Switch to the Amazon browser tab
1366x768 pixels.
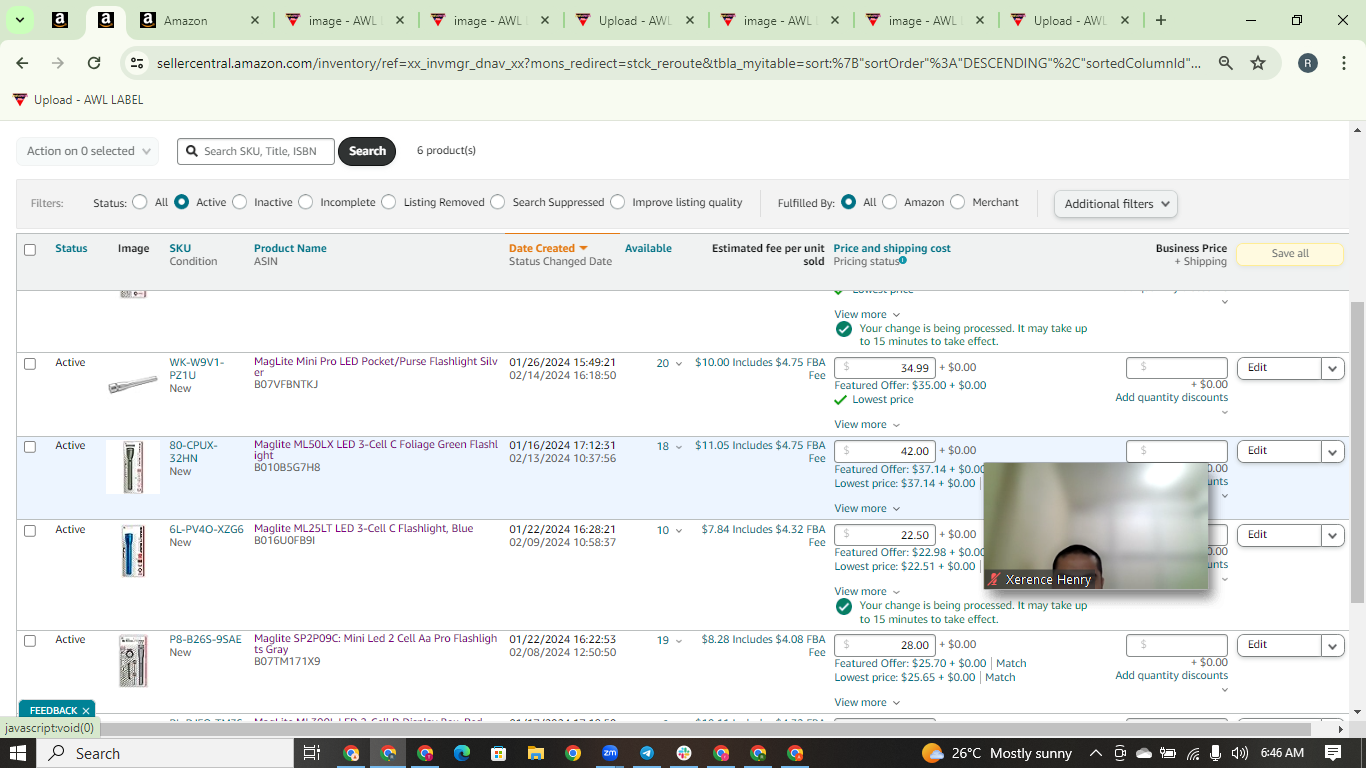pos(198,20)
